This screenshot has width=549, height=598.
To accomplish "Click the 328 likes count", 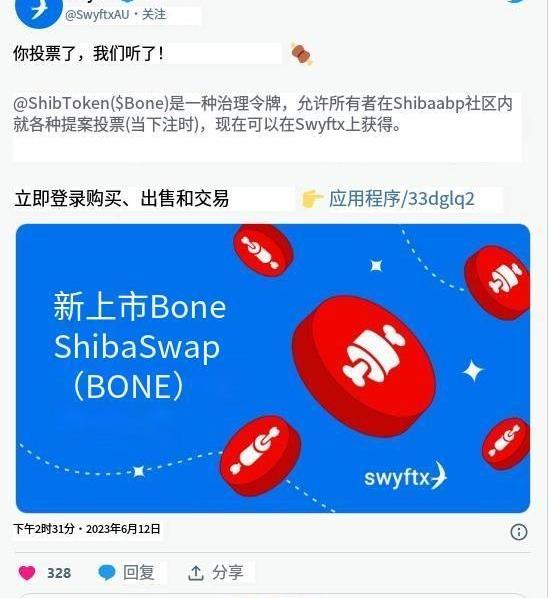I will click(59, 573).
